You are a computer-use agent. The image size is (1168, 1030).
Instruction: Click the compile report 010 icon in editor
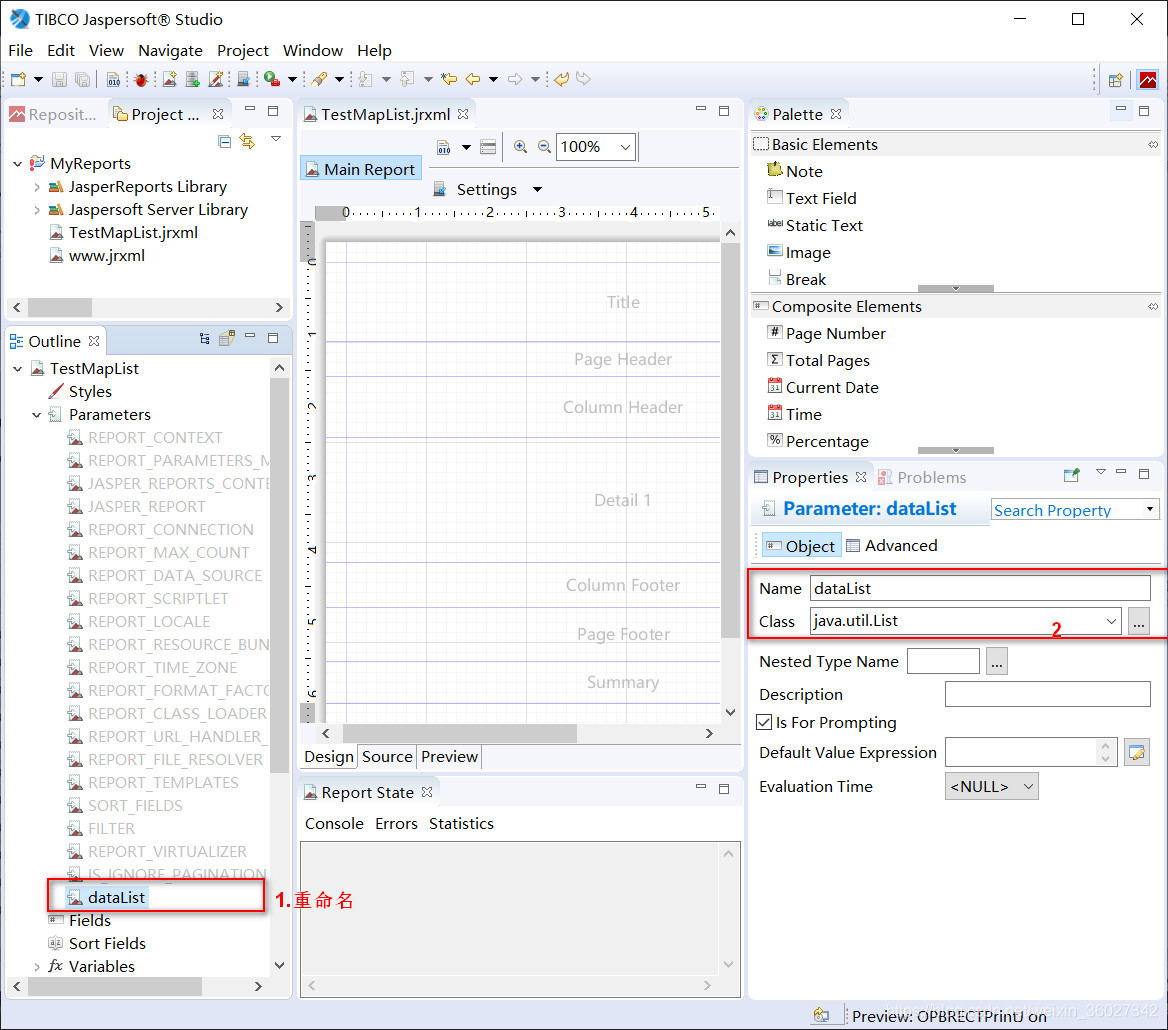click(444, 147)
